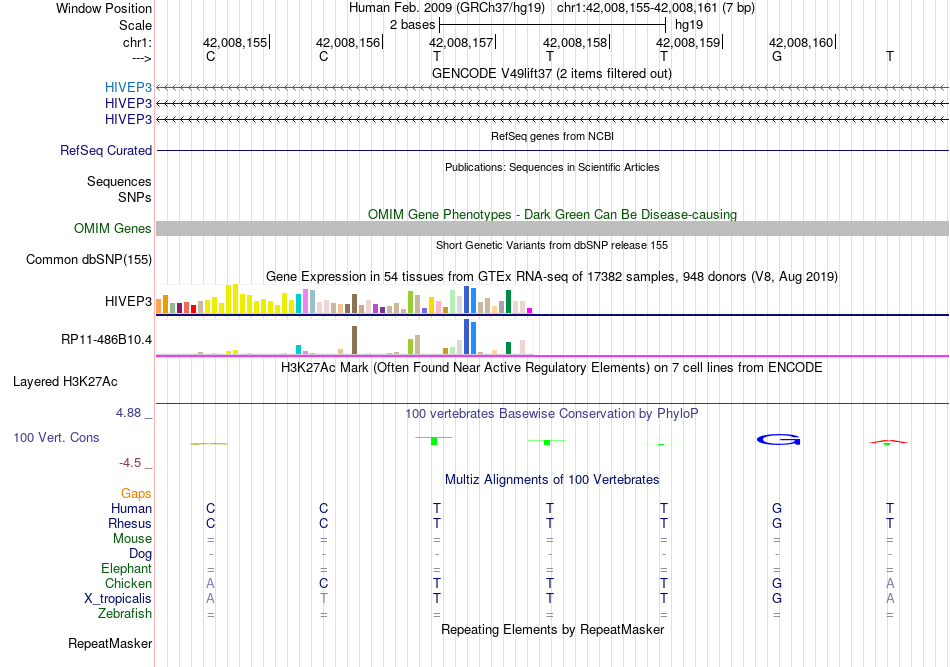The image size is (950, 667).
Task: Click the tall blue bar in HIVEP3 GTEx chart
Action: [x=466, y=299]
